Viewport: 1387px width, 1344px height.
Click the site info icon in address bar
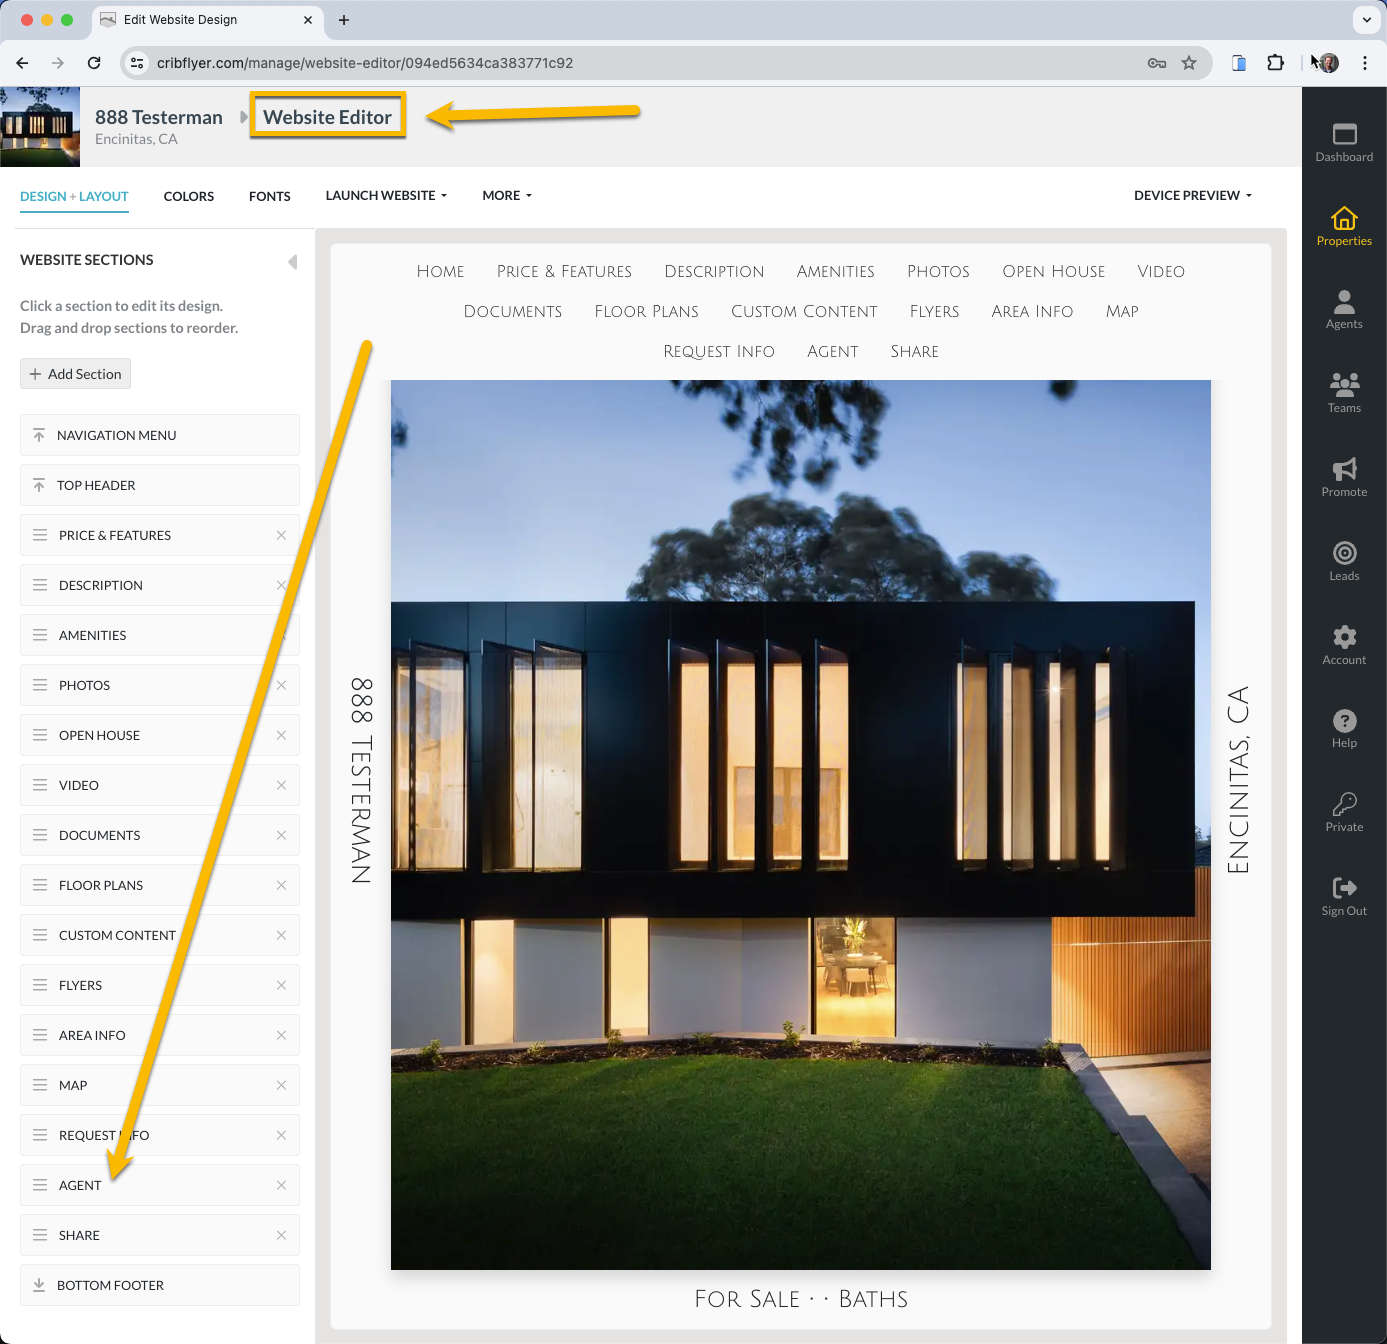point(137,63)
